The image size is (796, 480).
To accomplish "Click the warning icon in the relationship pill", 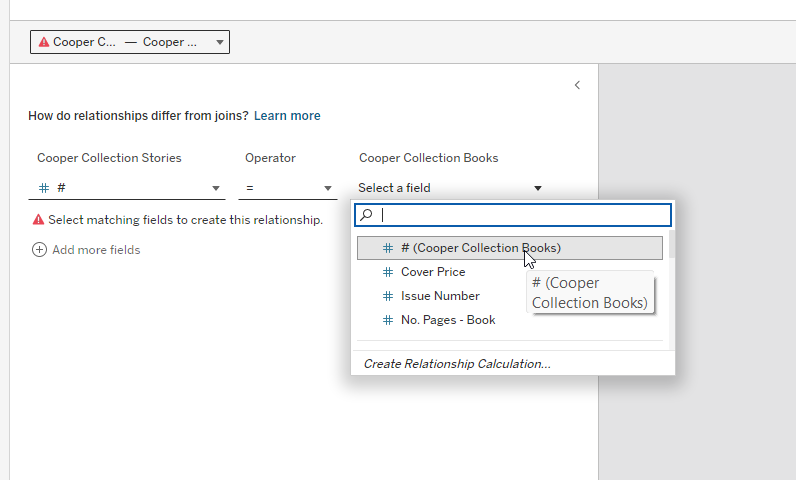I will click(44, 42).
